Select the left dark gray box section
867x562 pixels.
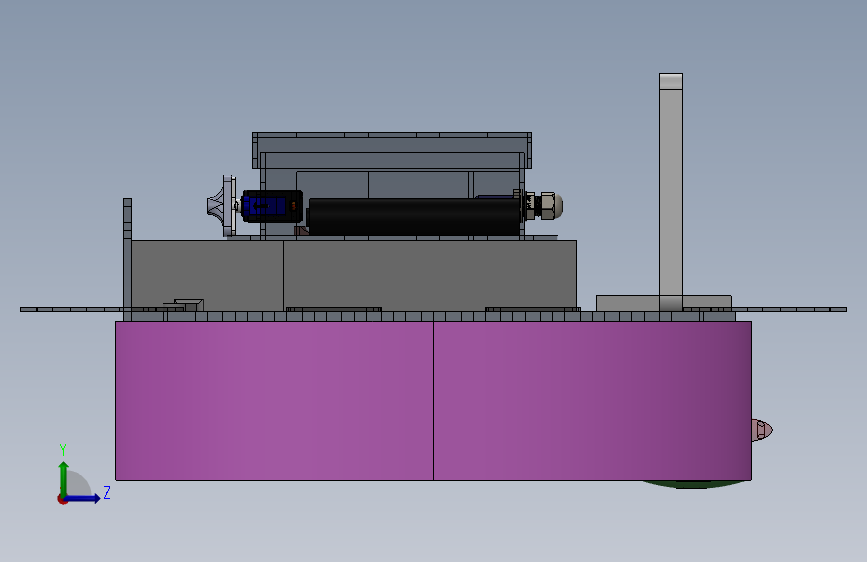point(207,275)
